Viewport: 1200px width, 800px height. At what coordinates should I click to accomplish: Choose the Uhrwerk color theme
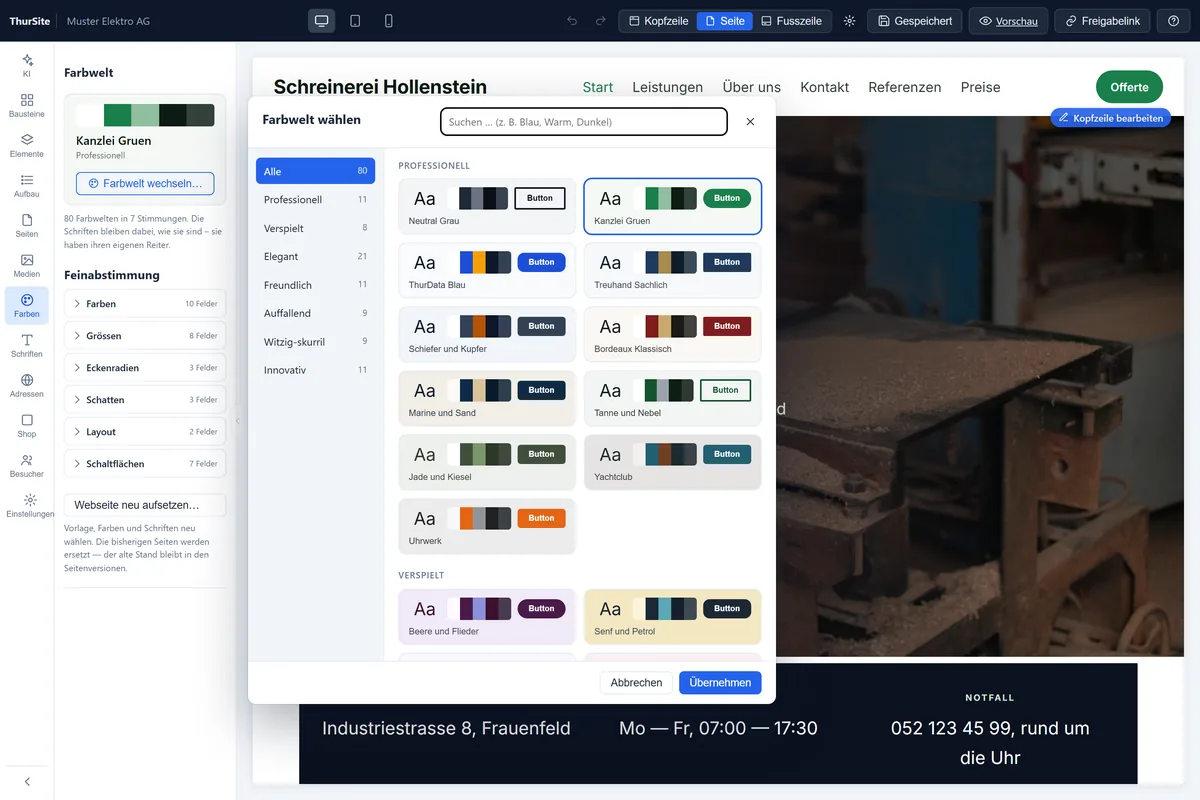487,526
